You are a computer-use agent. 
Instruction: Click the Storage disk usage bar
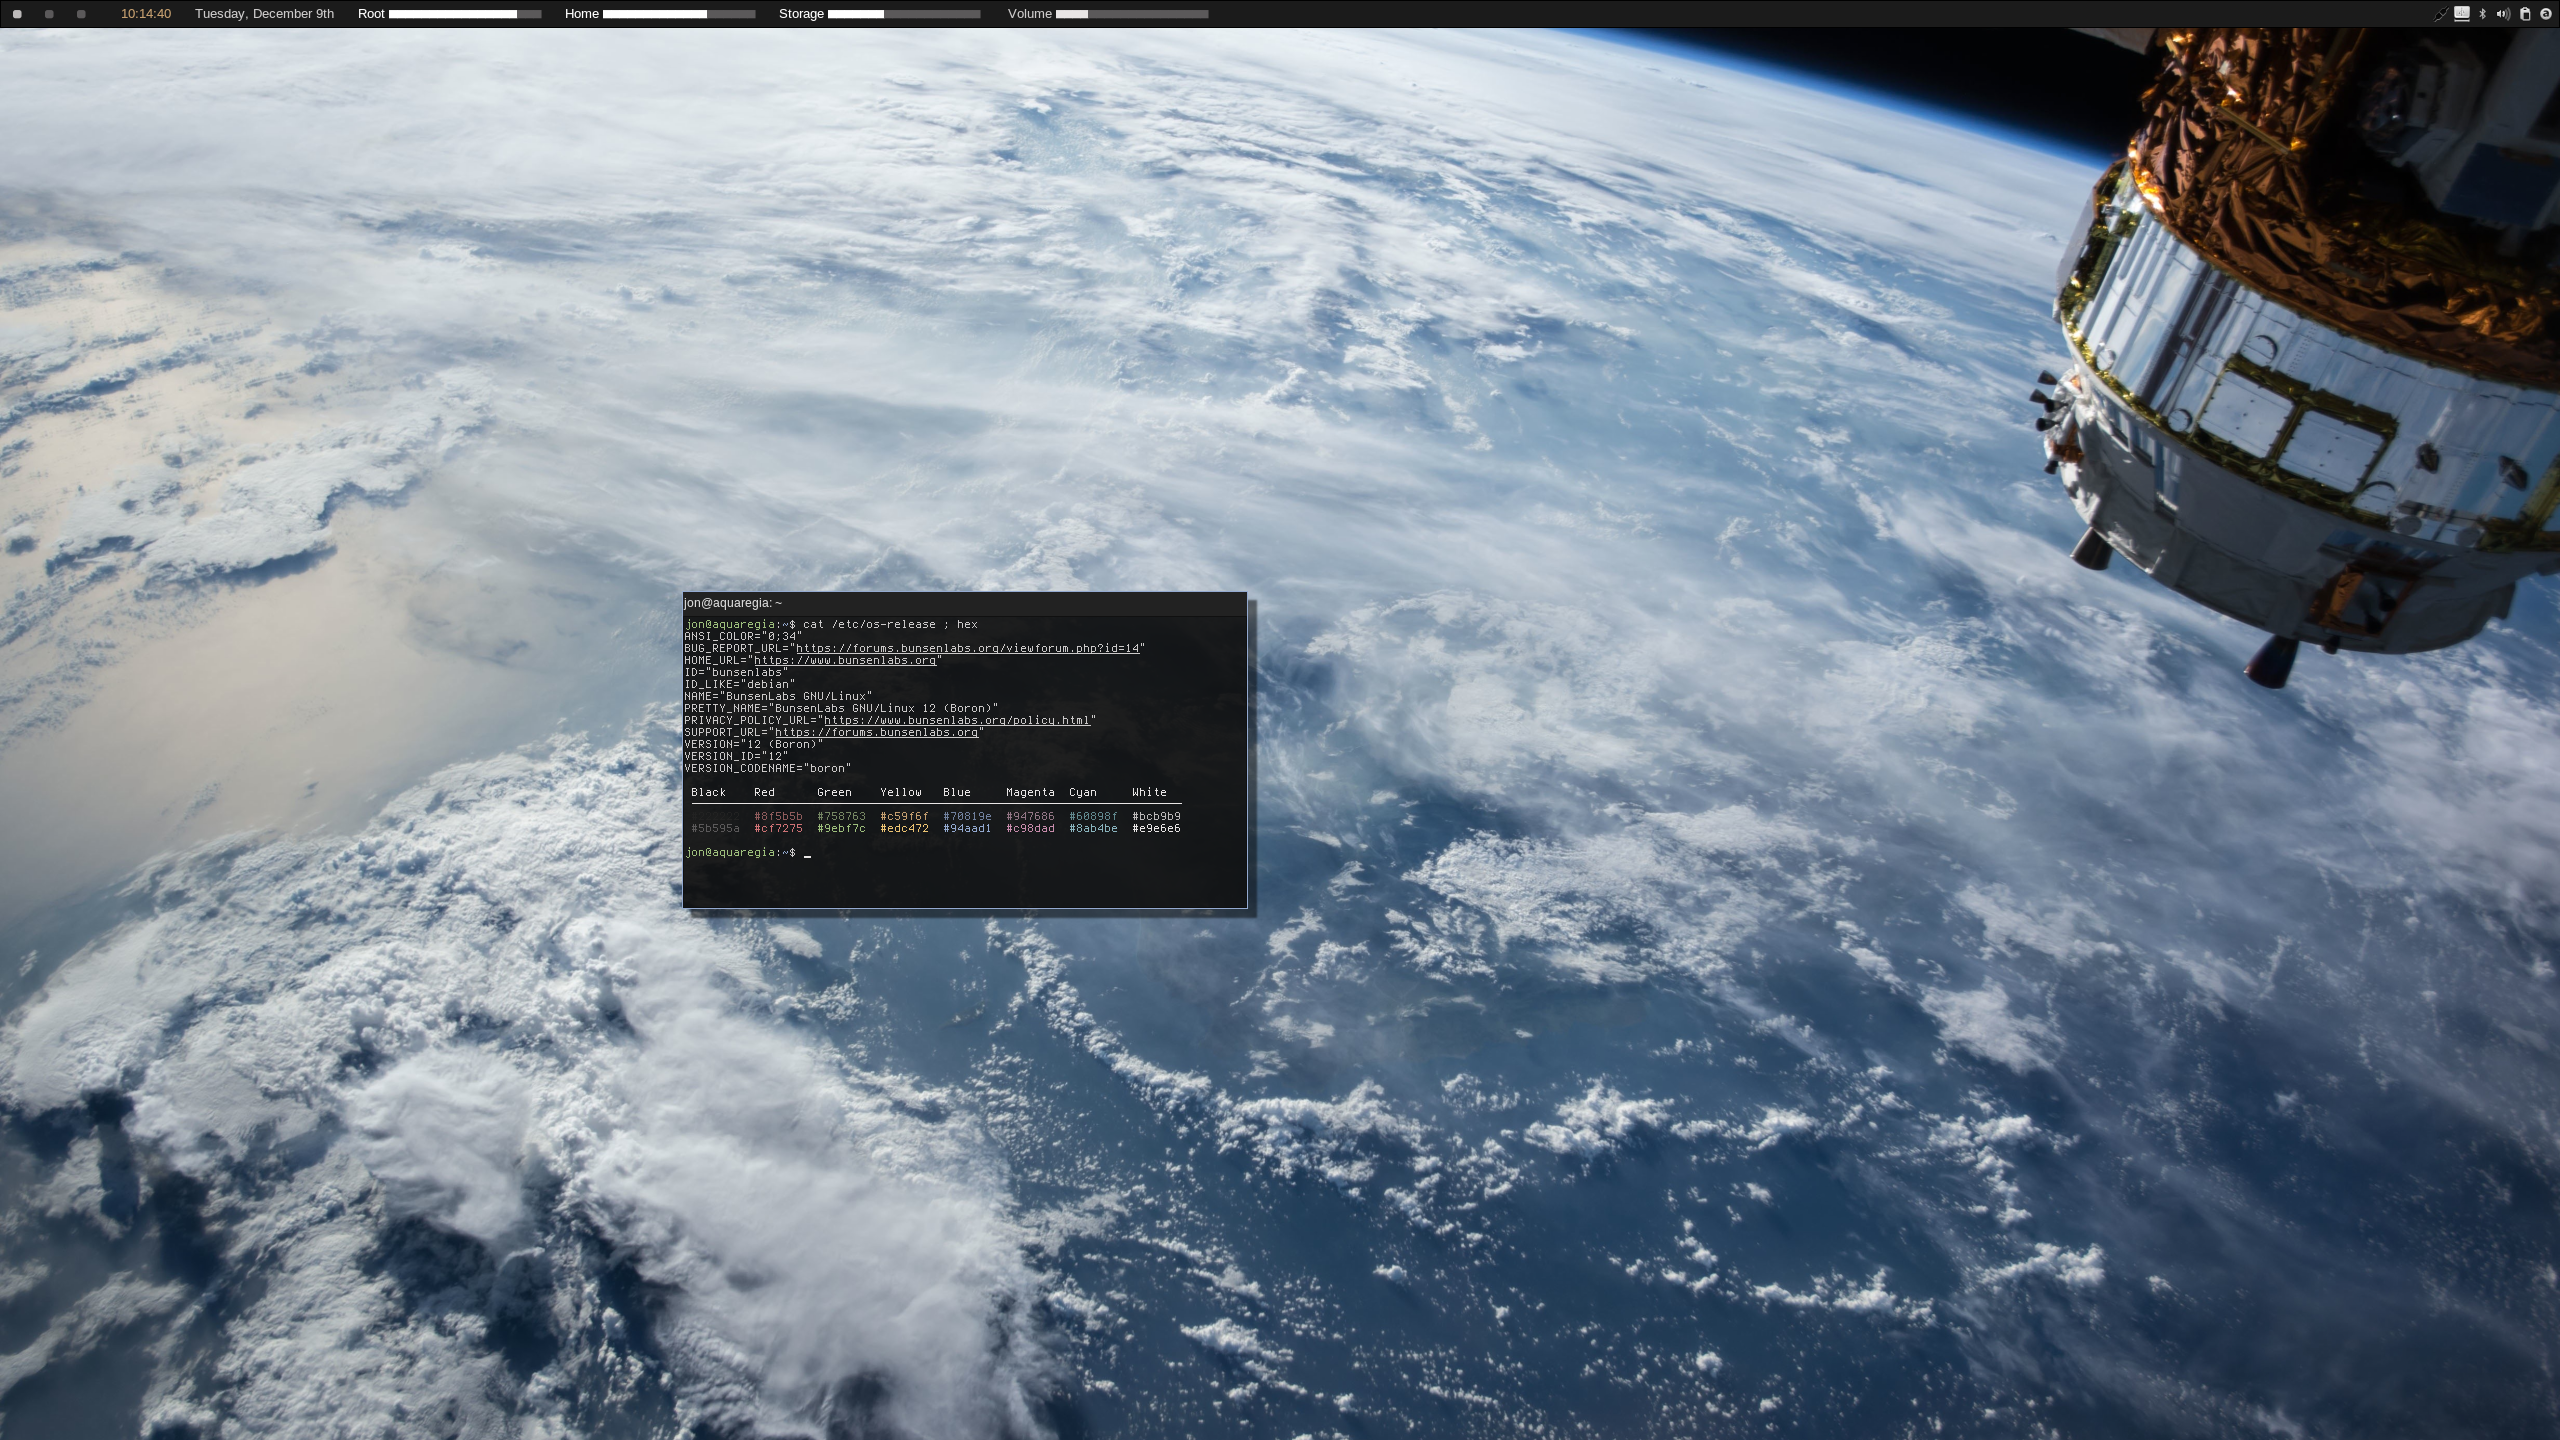[904, 14]
